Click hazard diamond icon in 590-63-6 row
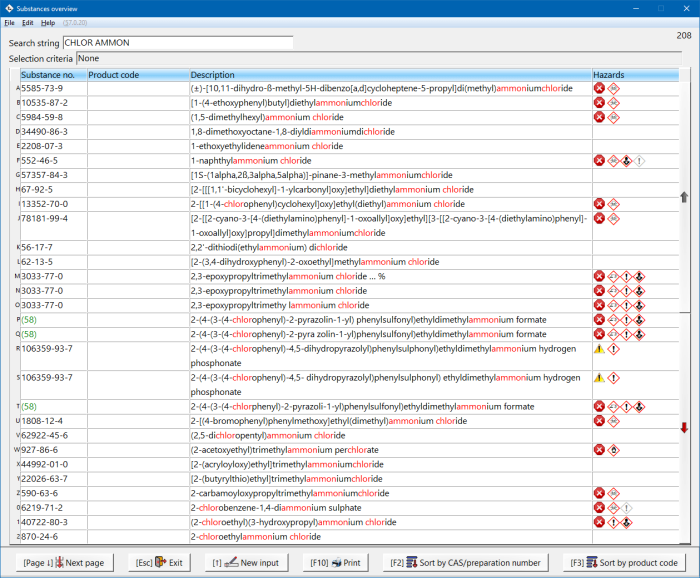Screen dimensions: 700x578 613,493
